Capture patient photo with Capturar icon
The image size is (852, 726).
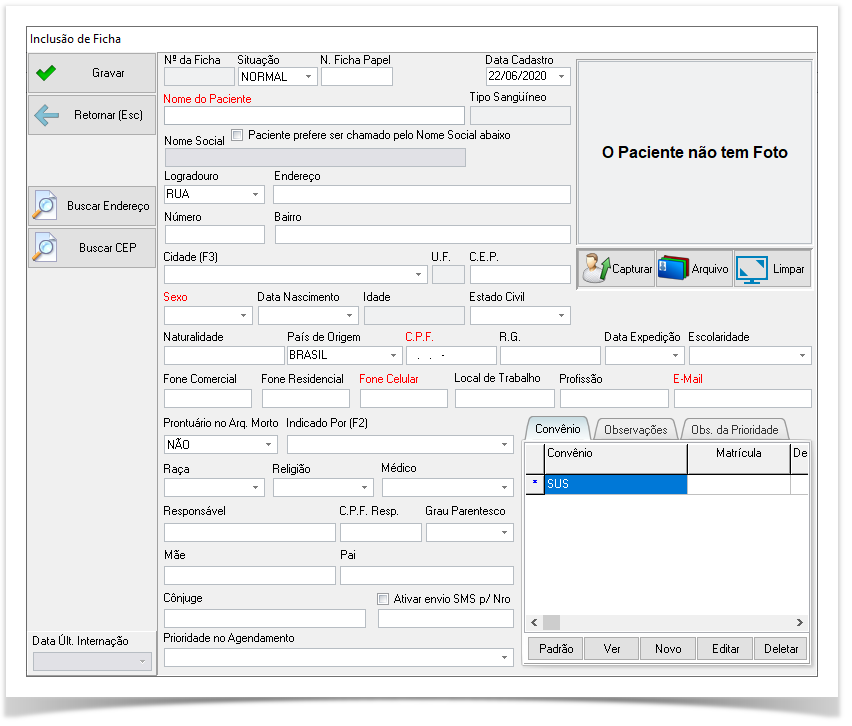pyautogui.click(x=597, y=269)
